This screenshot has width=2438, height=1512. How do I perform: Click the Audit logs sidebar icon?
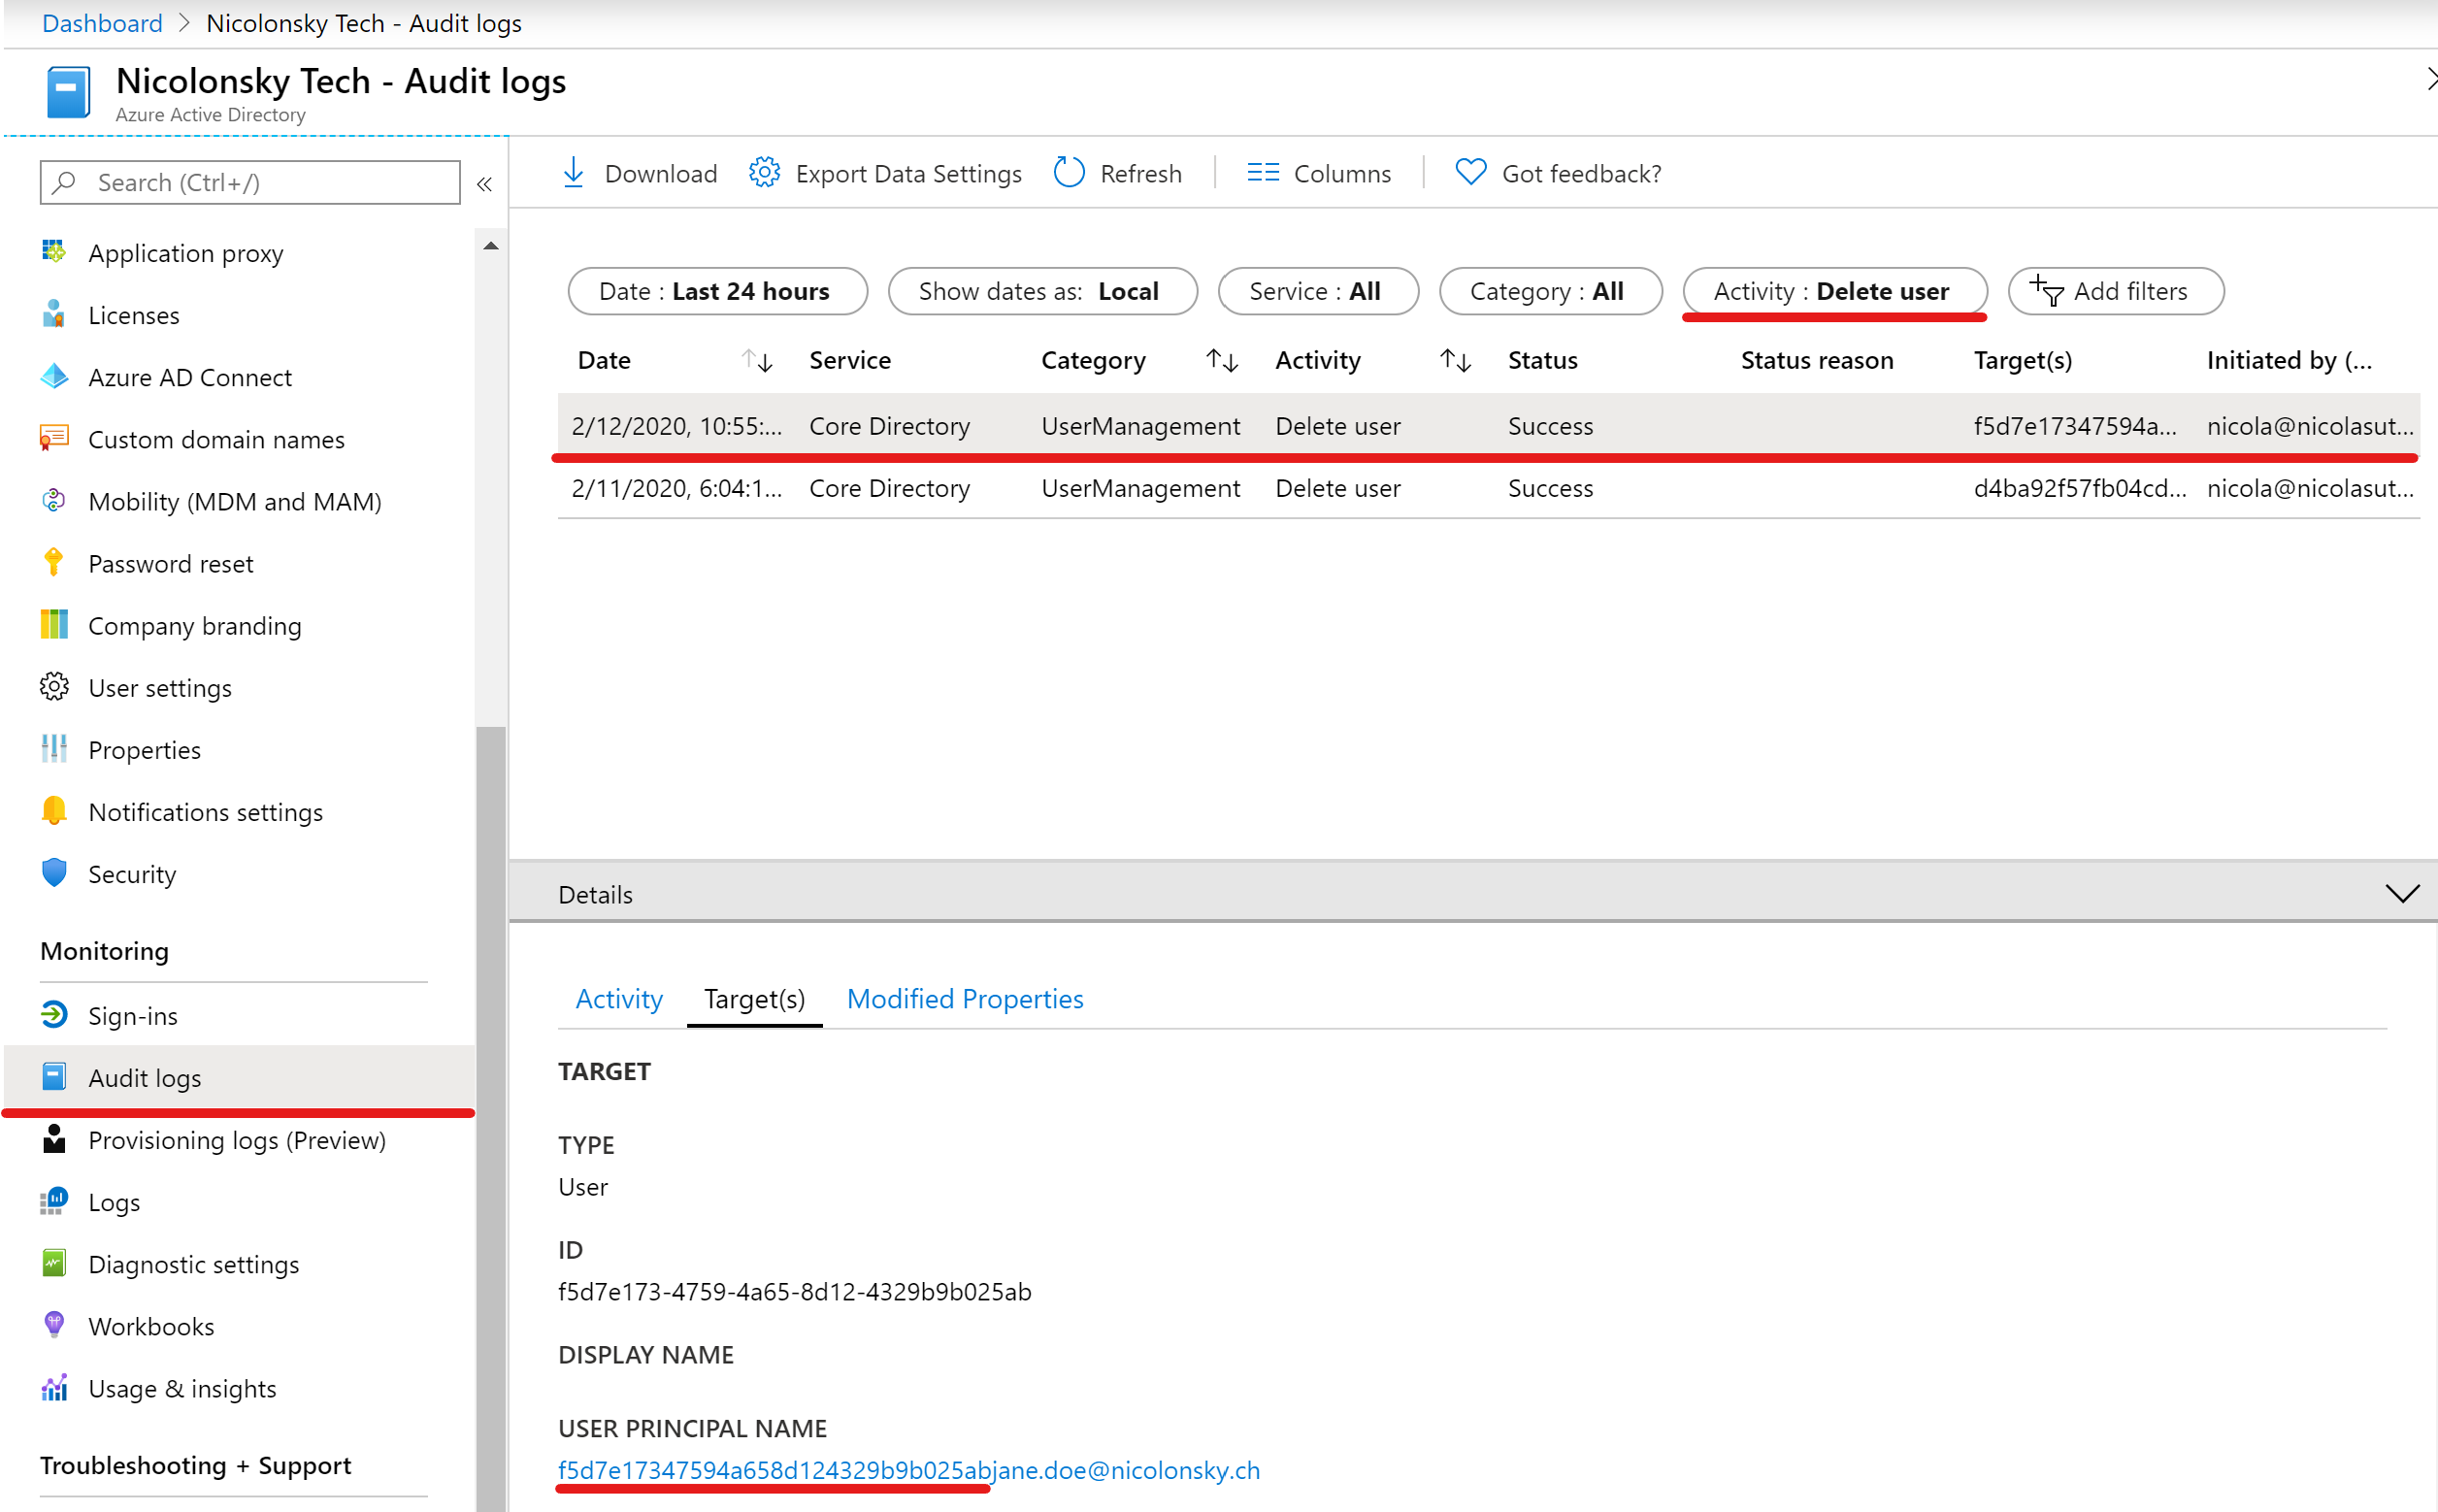[x=54, y=1077]
